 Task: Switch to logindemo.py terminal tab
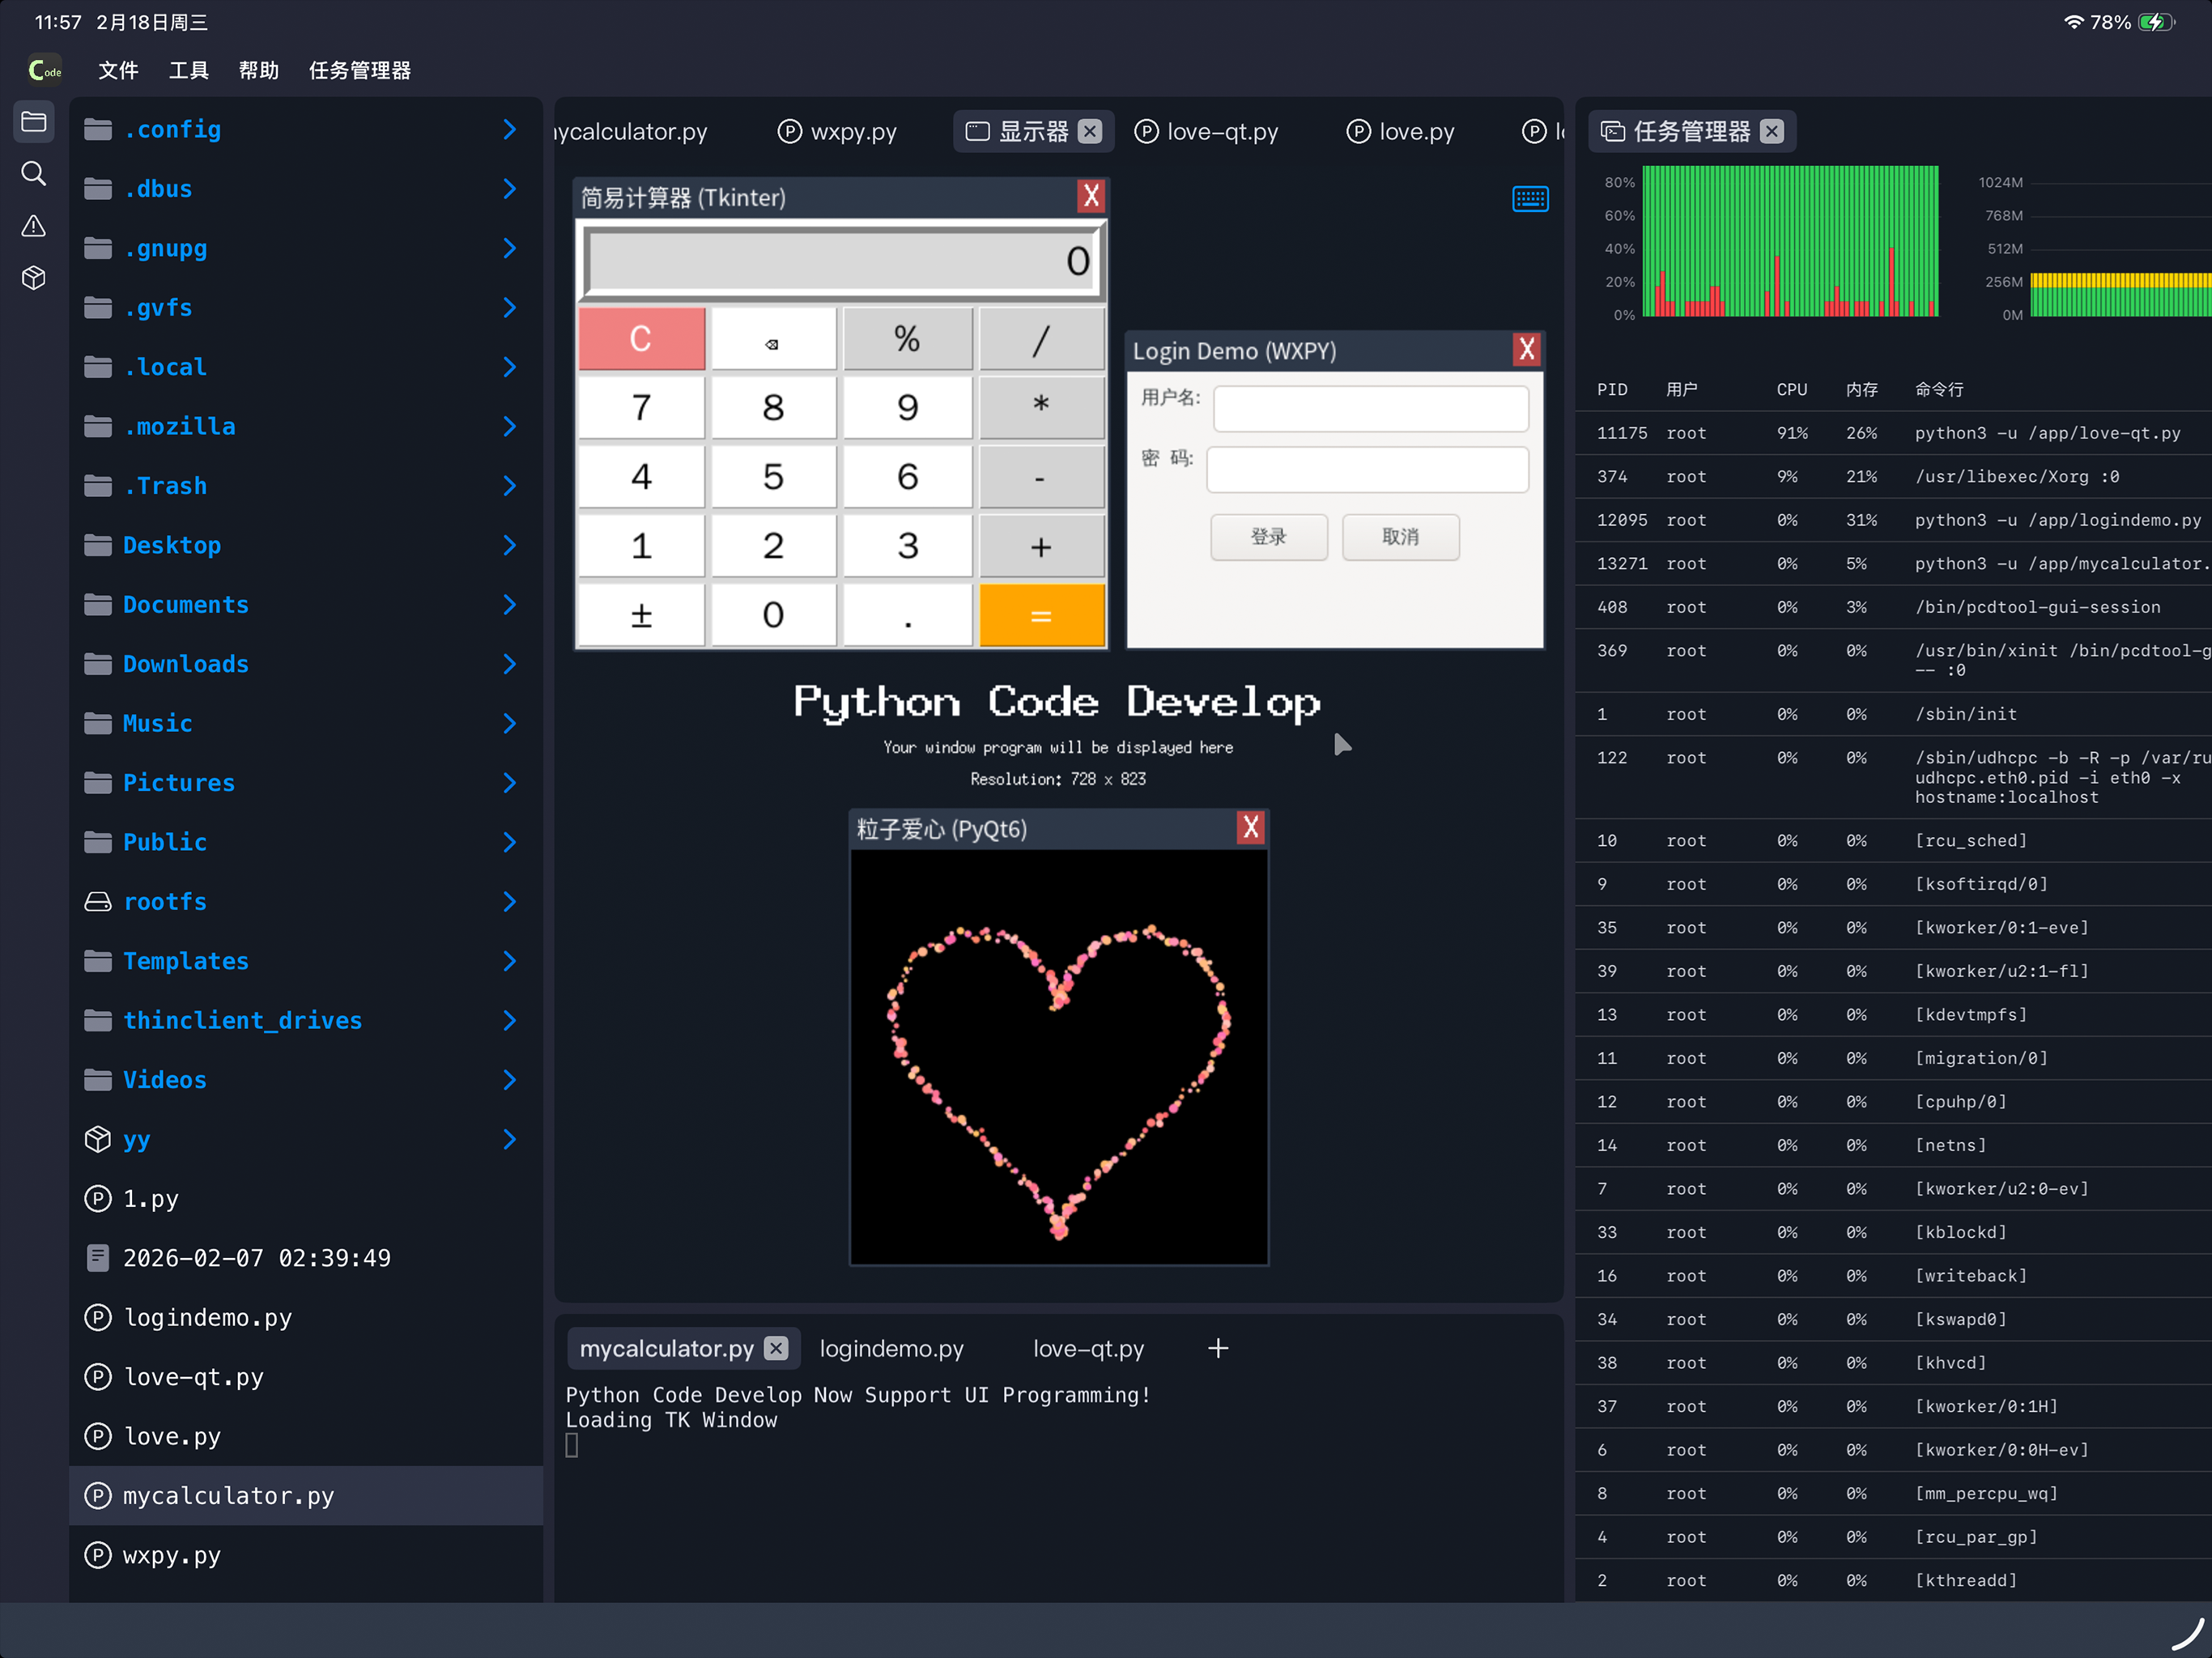pos(892,1348)
